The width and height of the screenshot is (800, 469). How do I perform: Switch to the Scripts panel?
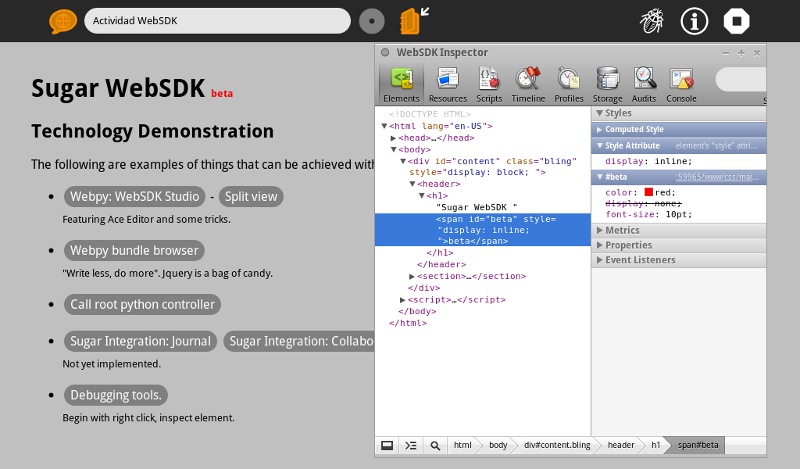click(x=489, y=84)
